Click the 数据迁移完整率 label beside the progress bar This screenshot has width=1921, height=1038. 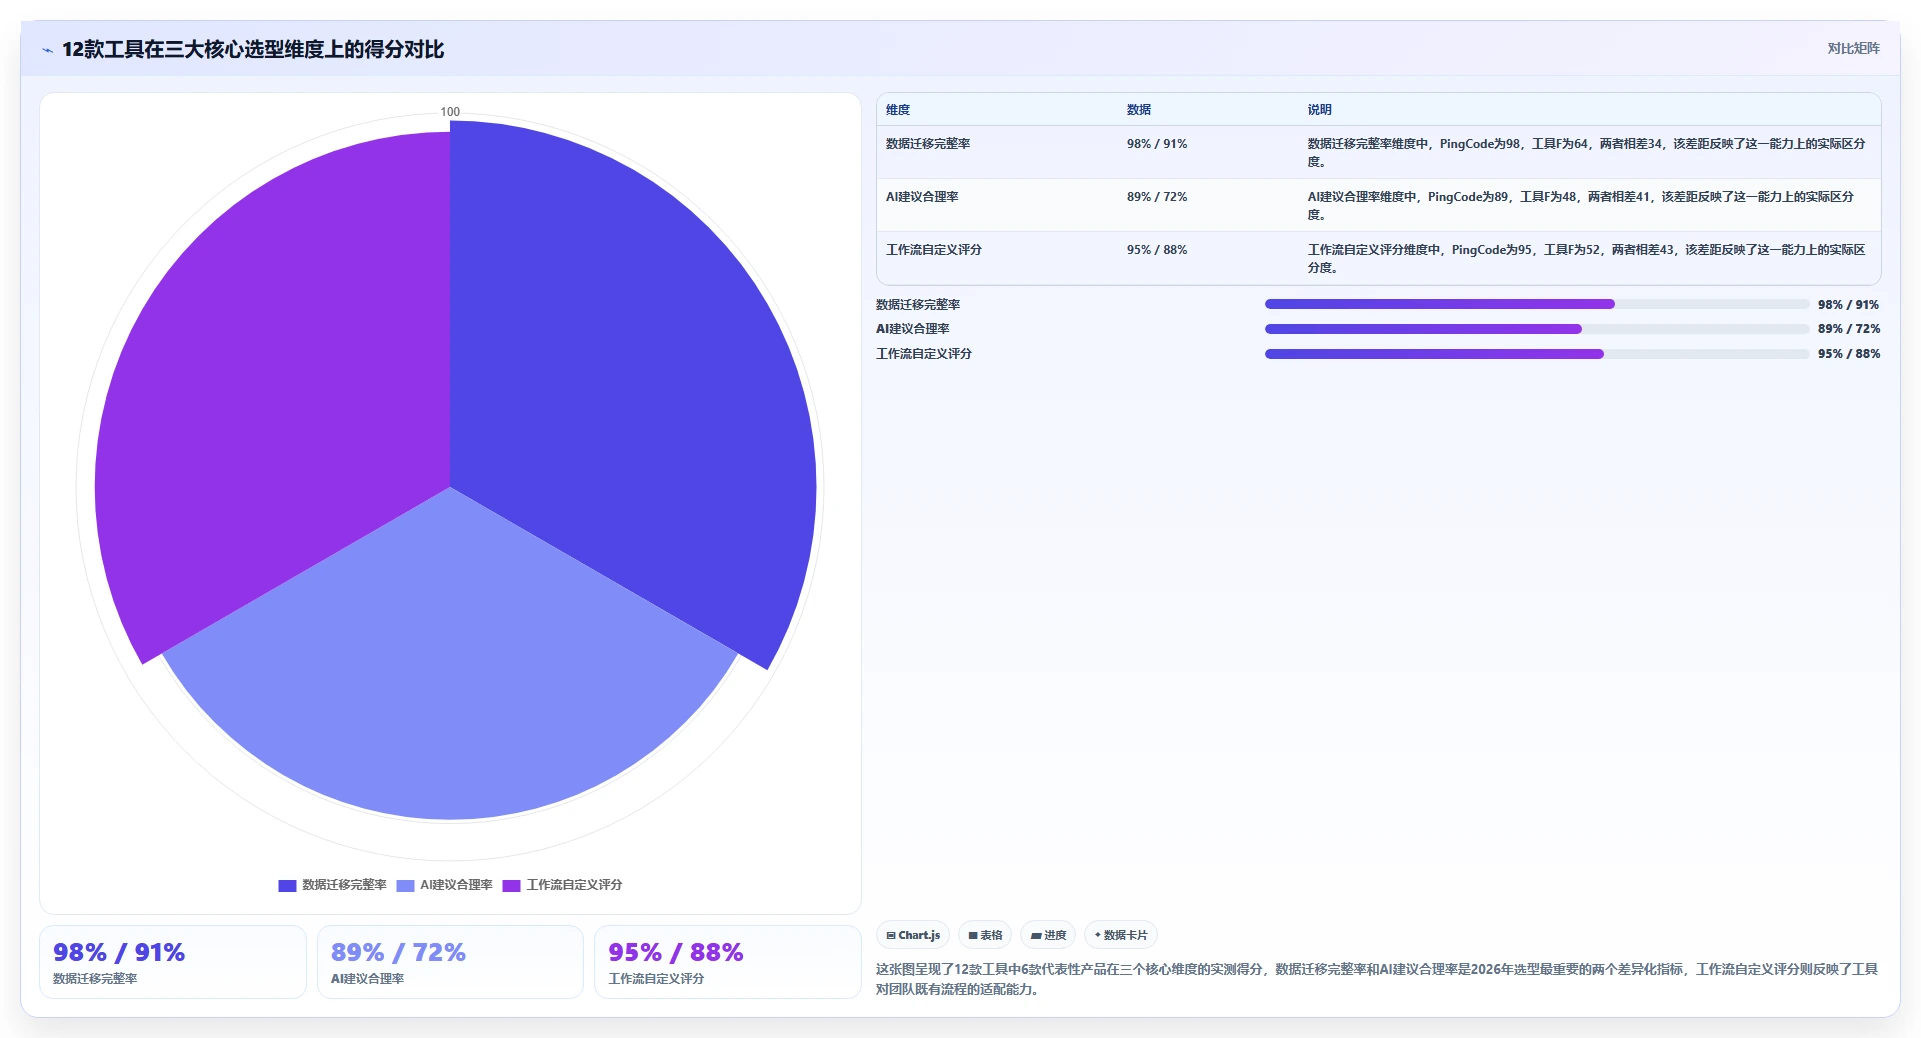pos(918,305)
